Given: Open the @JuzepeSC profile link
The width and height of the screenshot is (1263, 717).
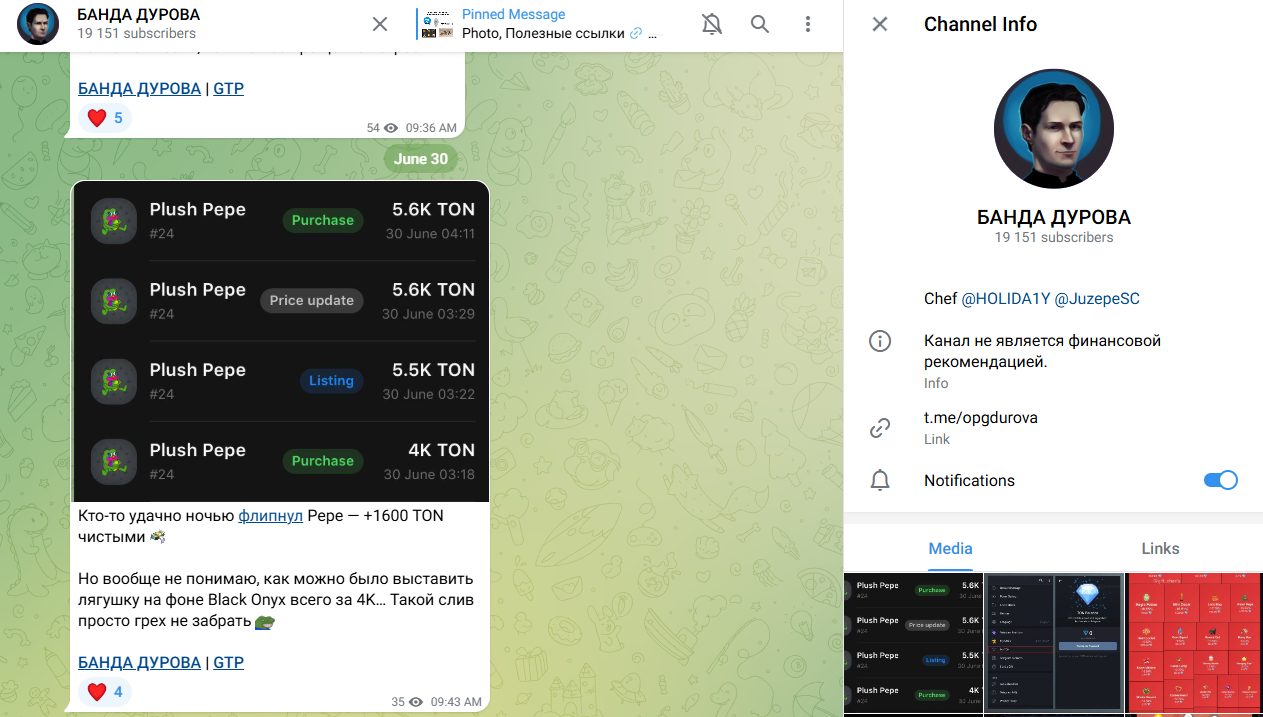Looking at the screenshot, I should [x=1097, y=299].
